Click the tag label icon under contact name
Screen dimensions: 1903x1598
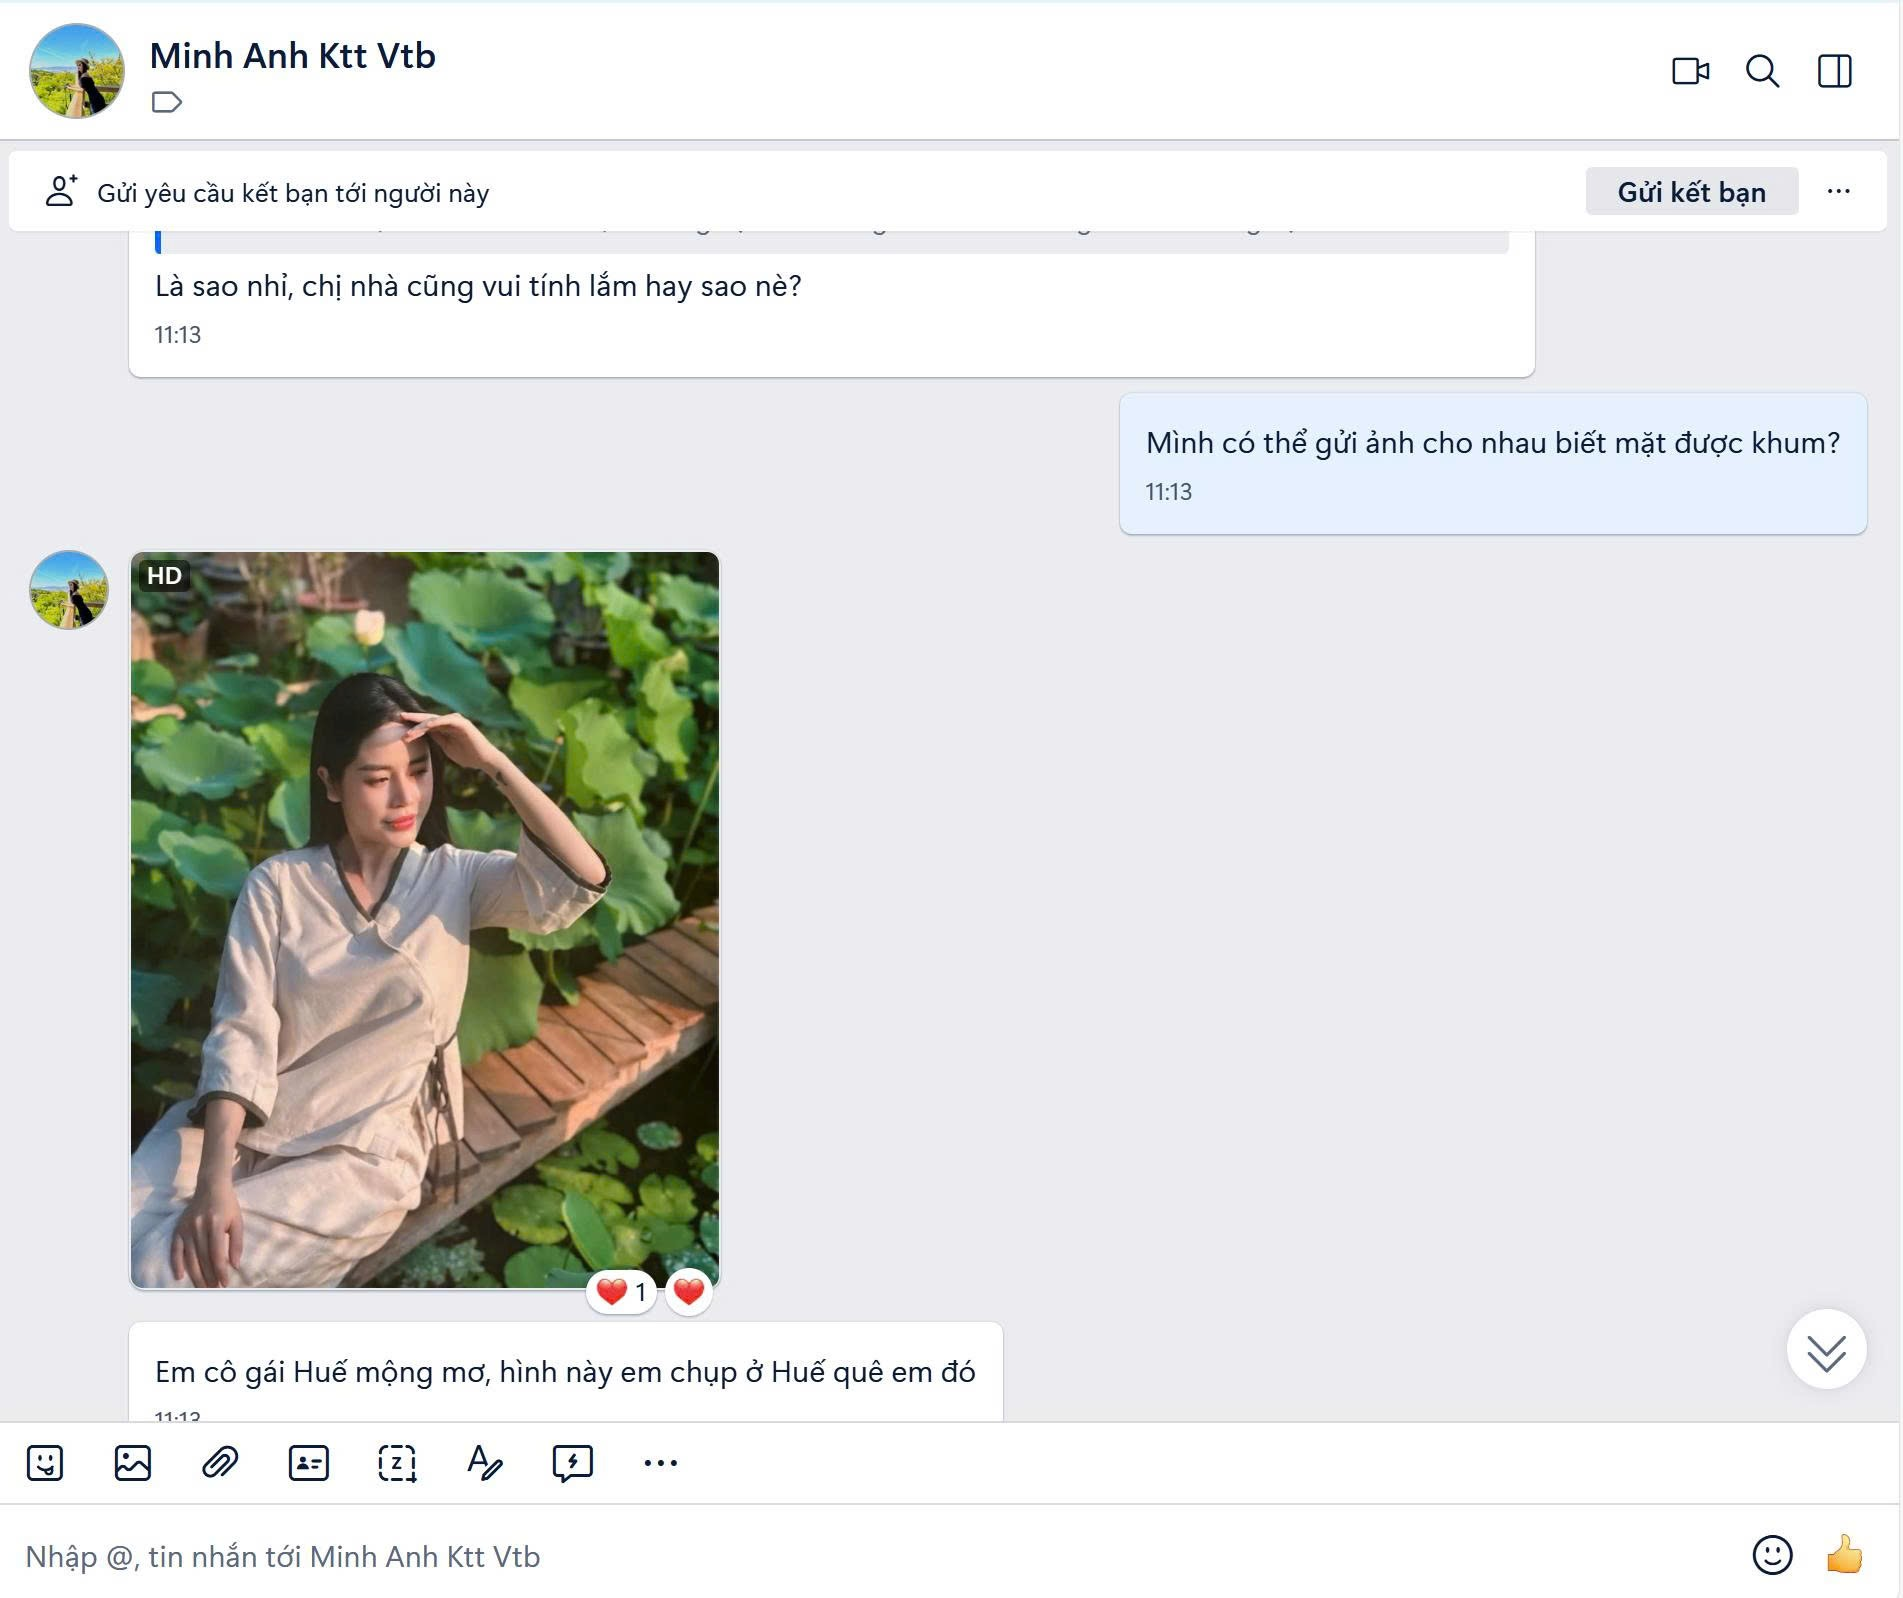167,102
